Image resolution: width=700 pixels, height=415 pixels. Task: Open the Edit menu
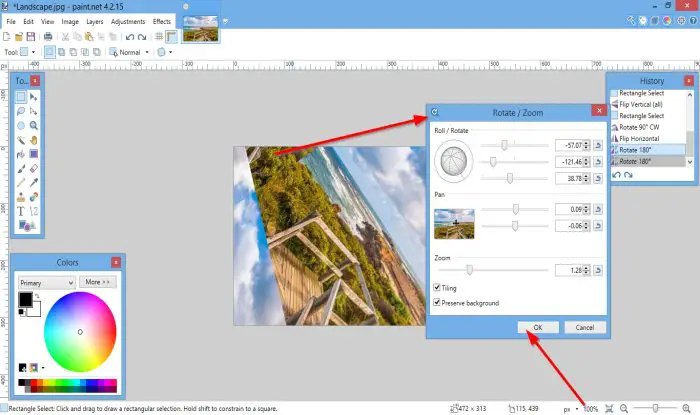coord(29,21)
